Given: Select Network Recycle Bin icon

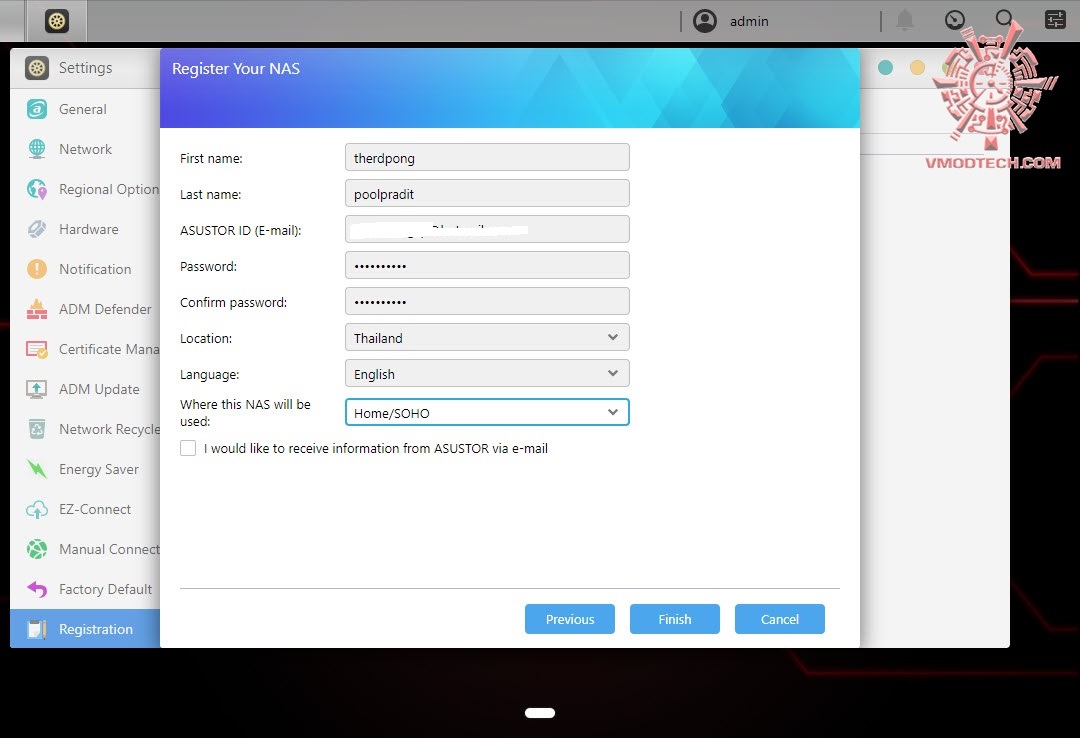Looking at the screenshot, I should [x=37, y=429].
